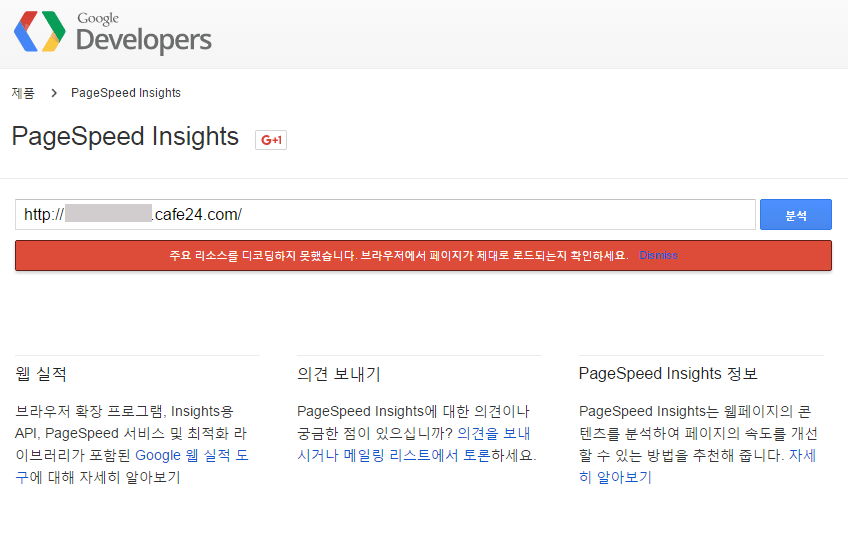Click the breadcrumb chevron arrow separator

coord(53,93)
